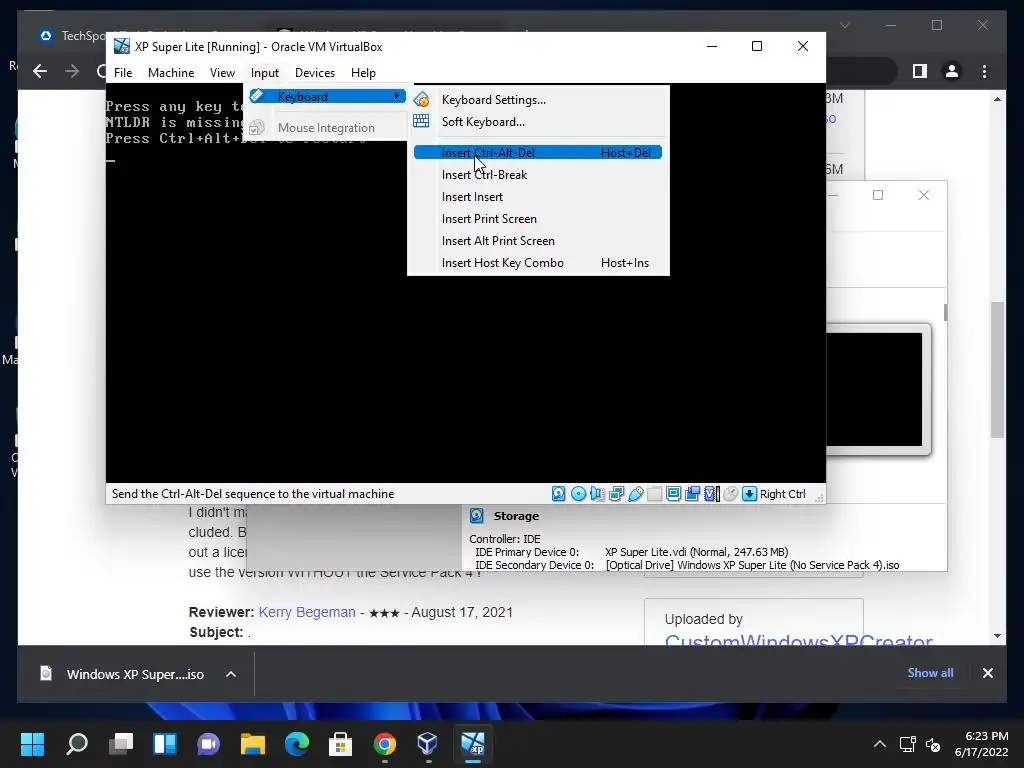Click the blue Storage disk icon in the VirtualBox Manager
This screenshot has width=1024, height=768.
(477, 516)
